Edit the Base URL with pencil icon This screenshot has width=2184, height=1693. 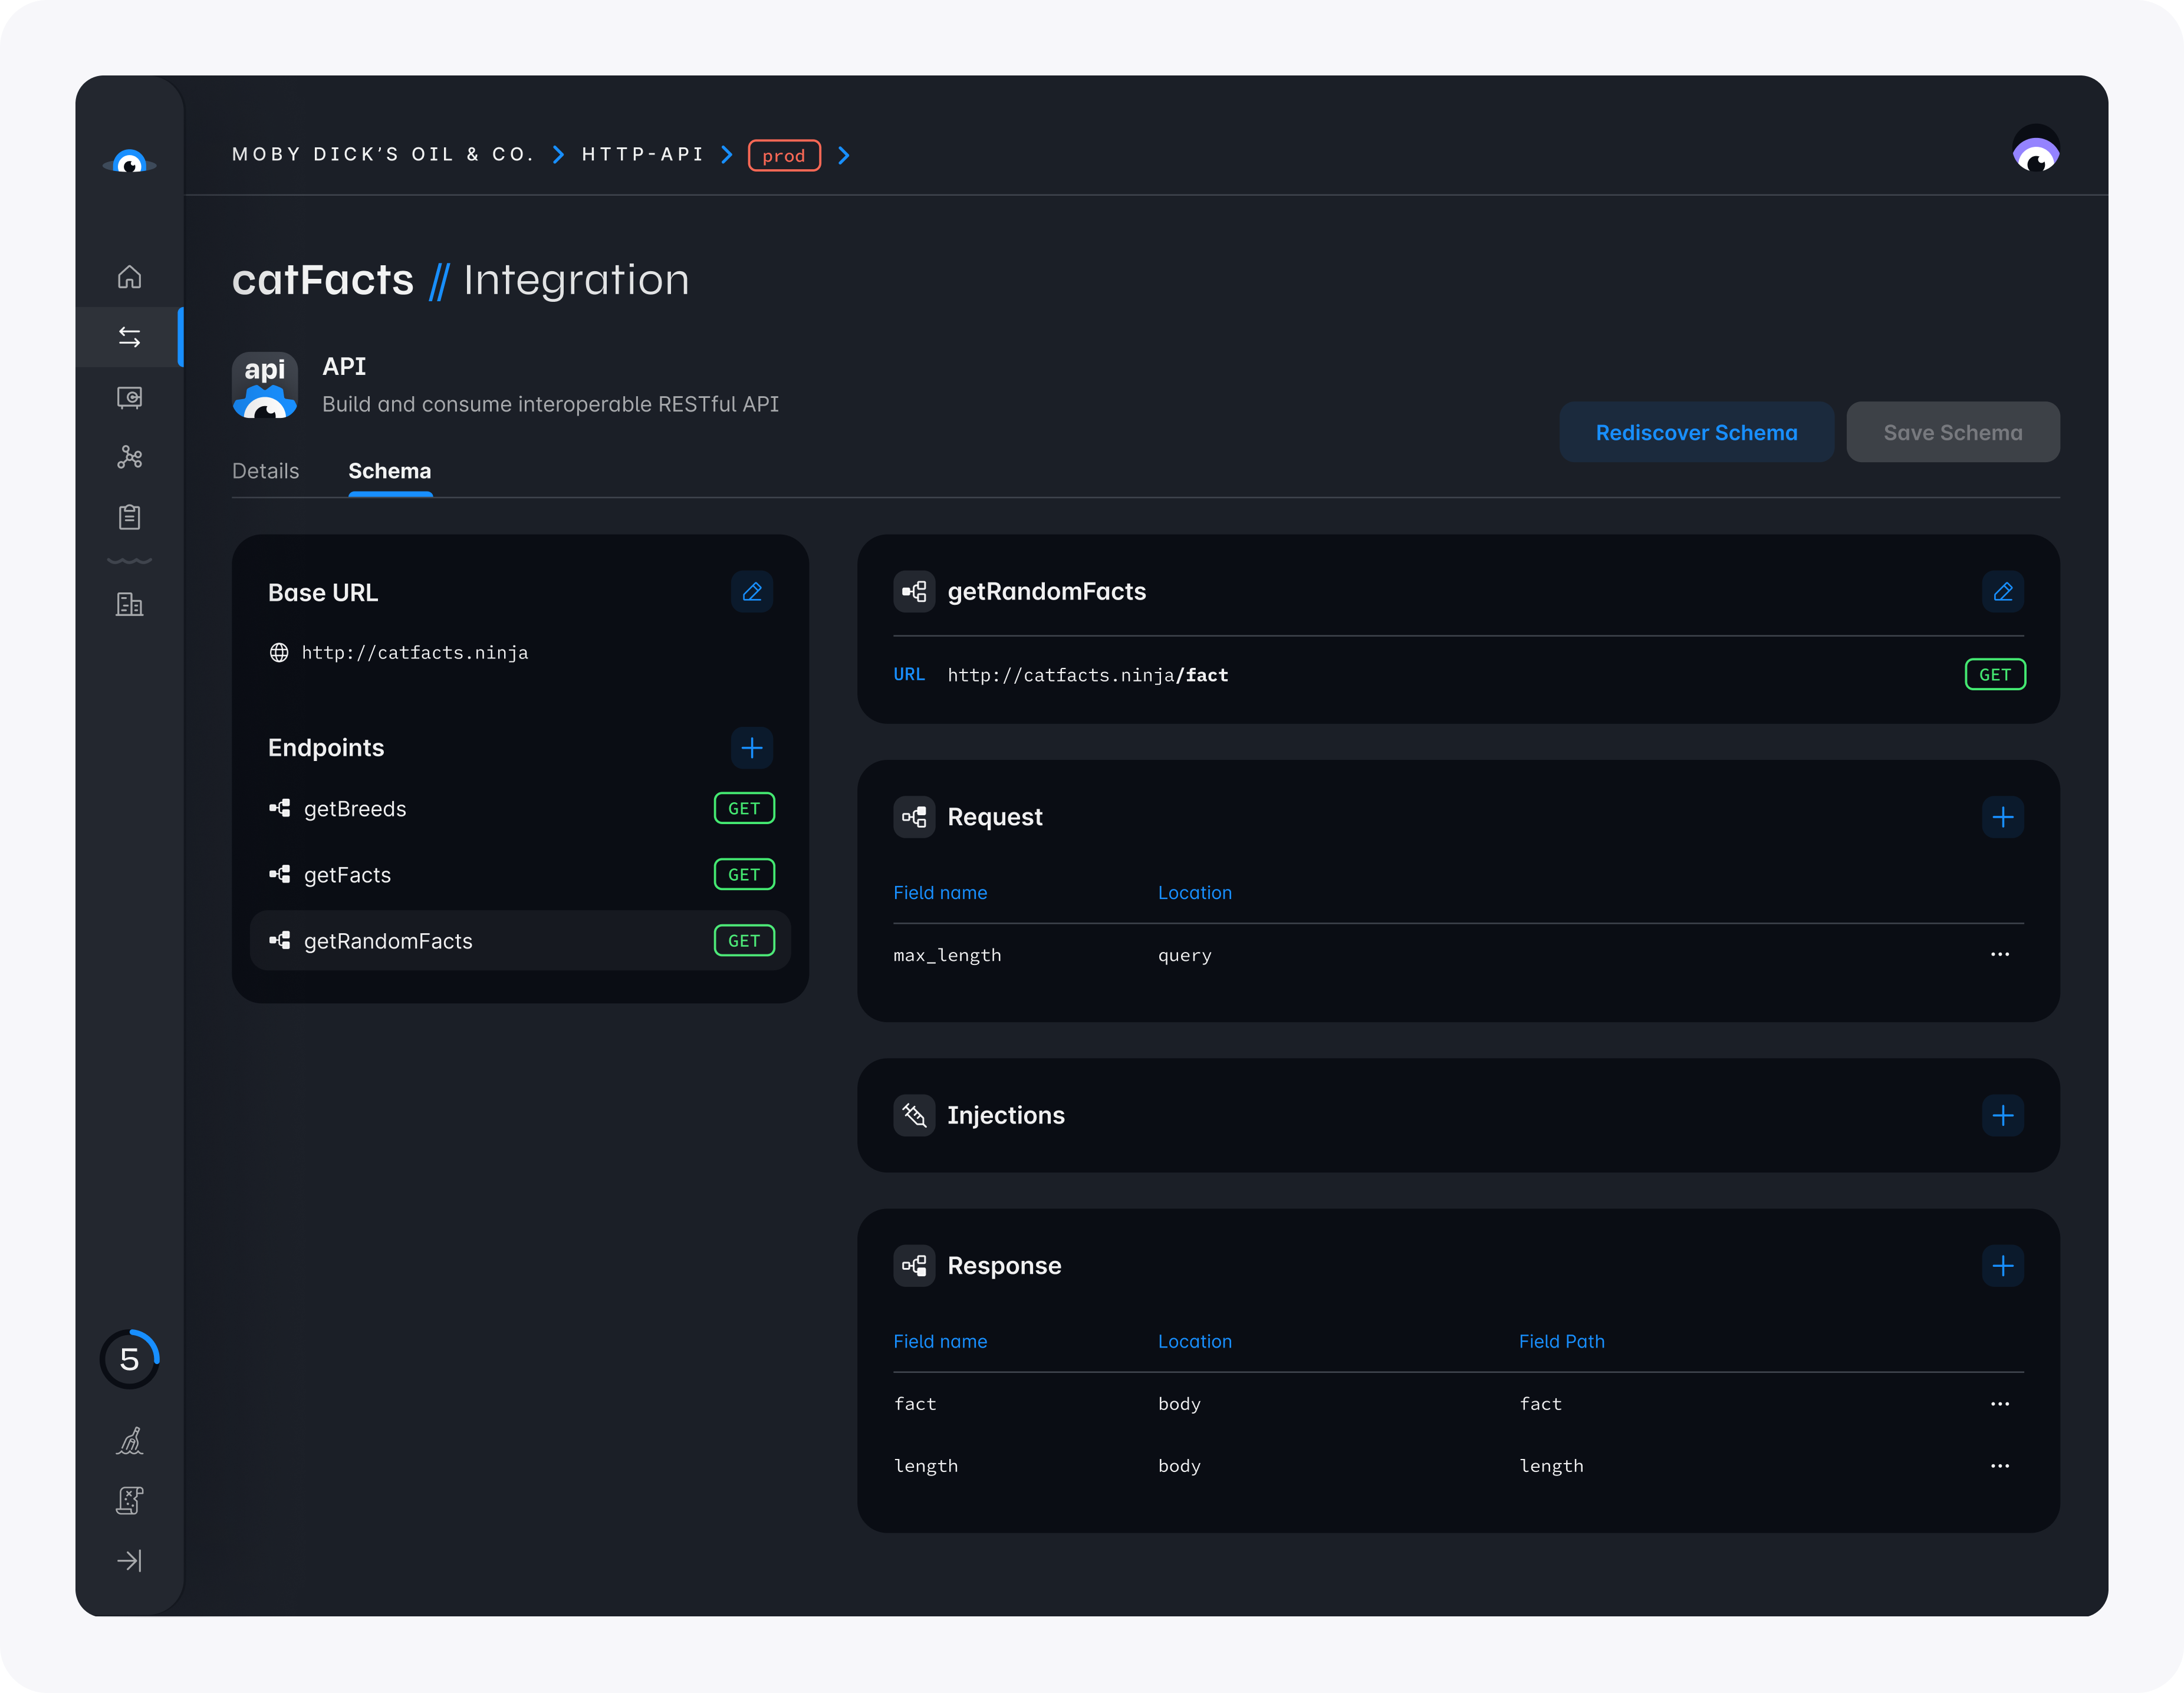coord(752,592)
